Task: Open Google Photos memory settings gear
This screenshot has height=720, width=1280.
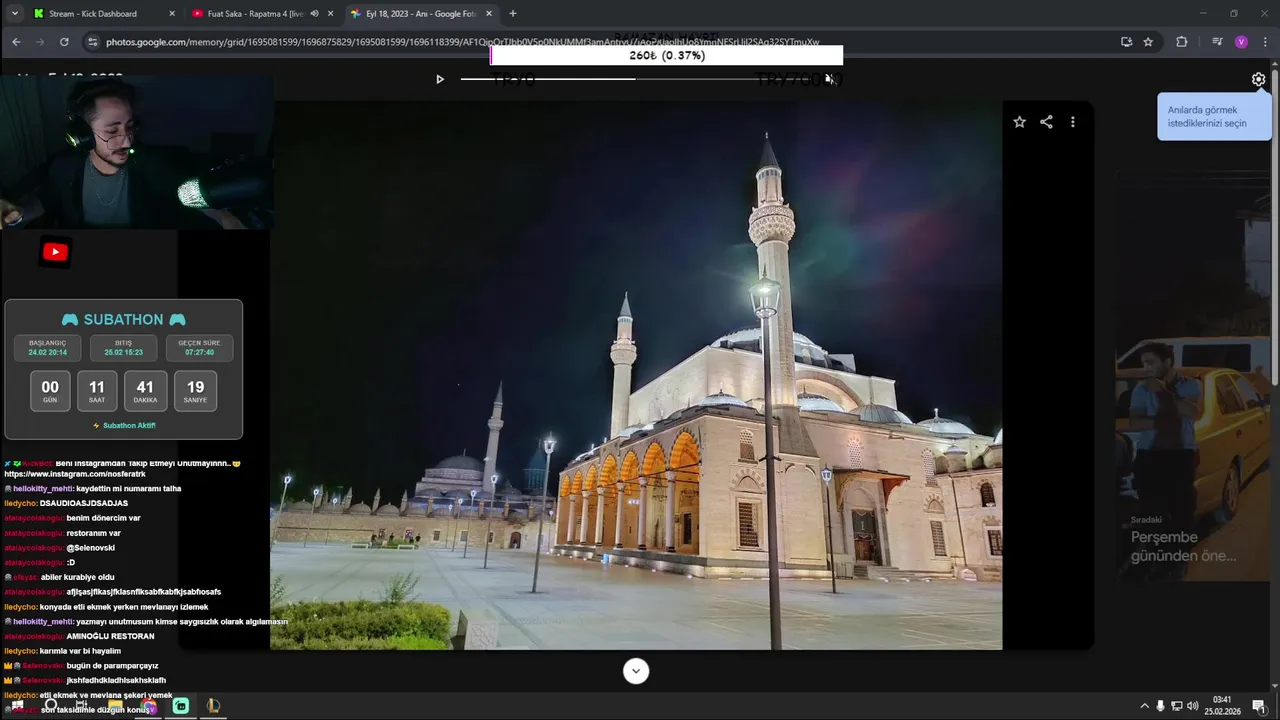Action: pyautogui.click(x=1258, y=79)
